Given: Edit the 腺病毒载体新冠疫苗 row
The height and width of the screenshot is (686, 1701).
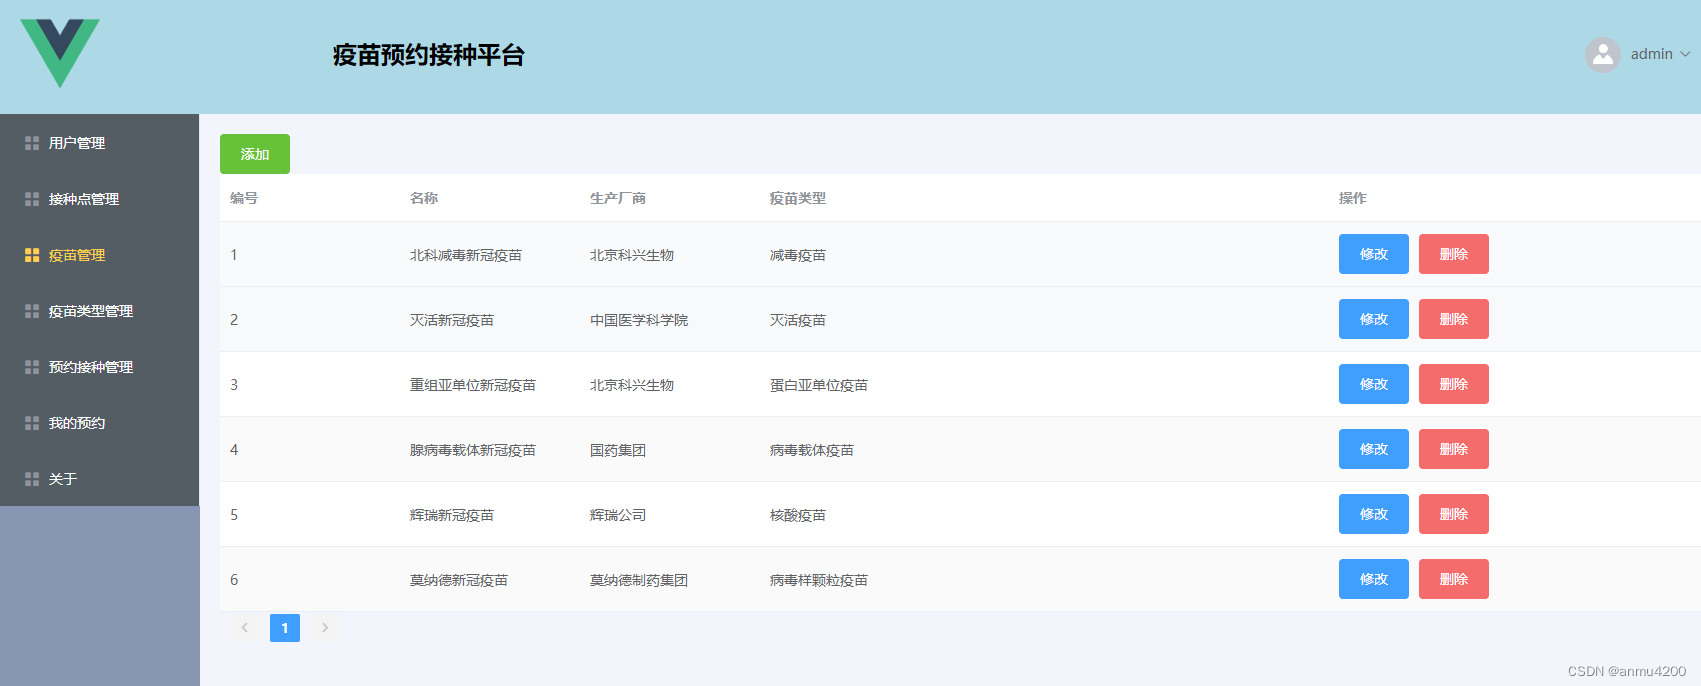Looking at the screenshot, I should click(x=1374, y=449).
